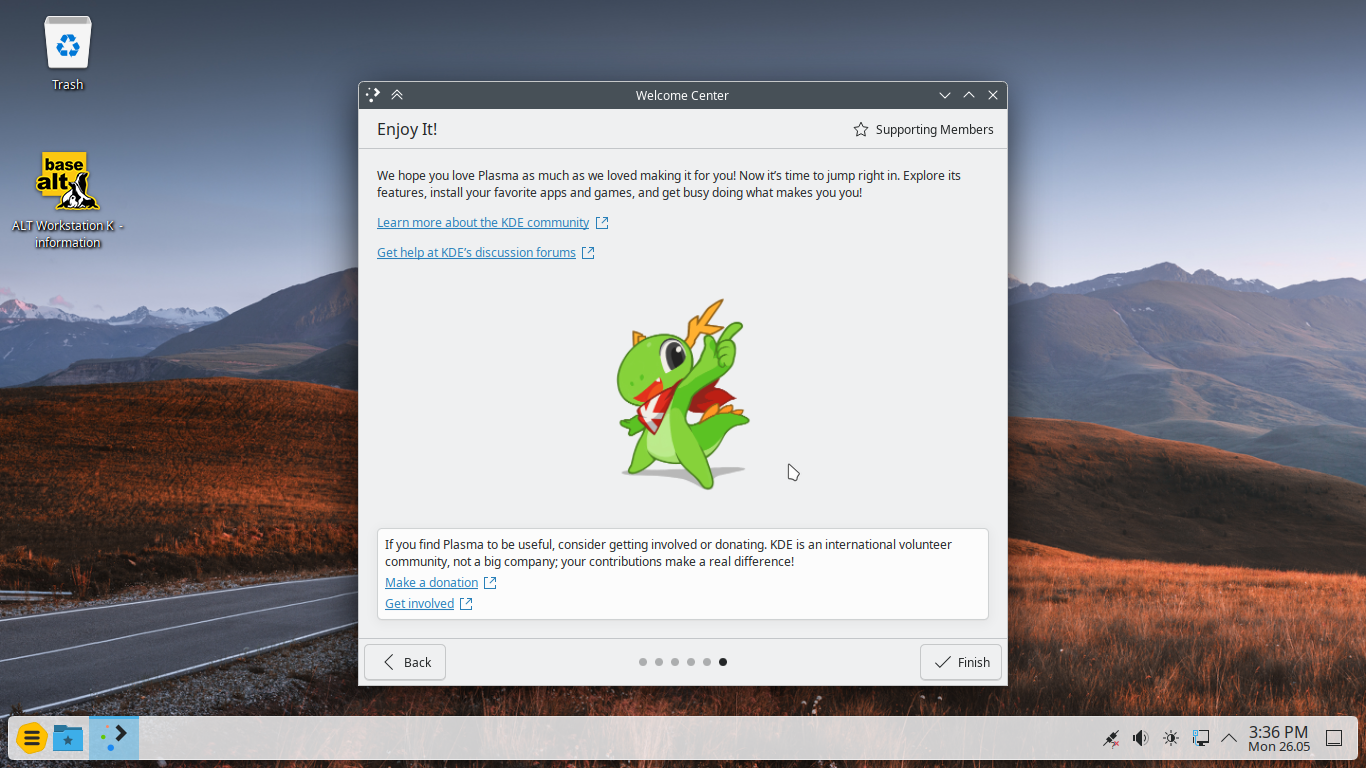
Task: Open the application launcher menu
Action: coord(31,739)
